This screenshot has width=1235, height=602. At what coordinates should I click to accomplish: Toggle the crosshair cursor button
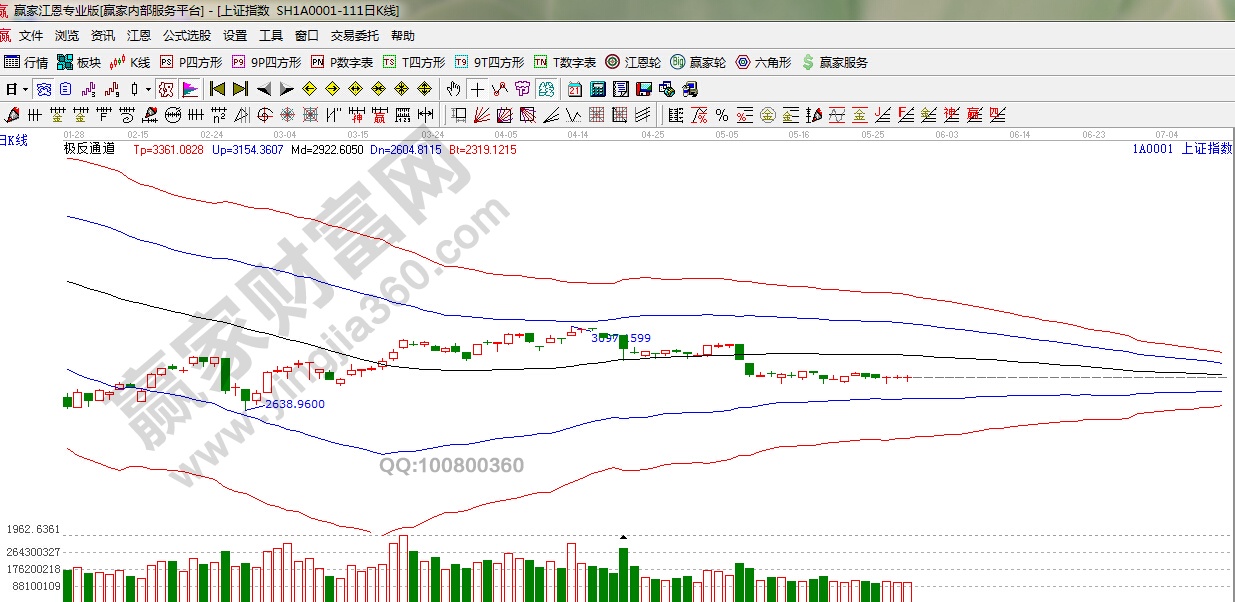(478, 88)
